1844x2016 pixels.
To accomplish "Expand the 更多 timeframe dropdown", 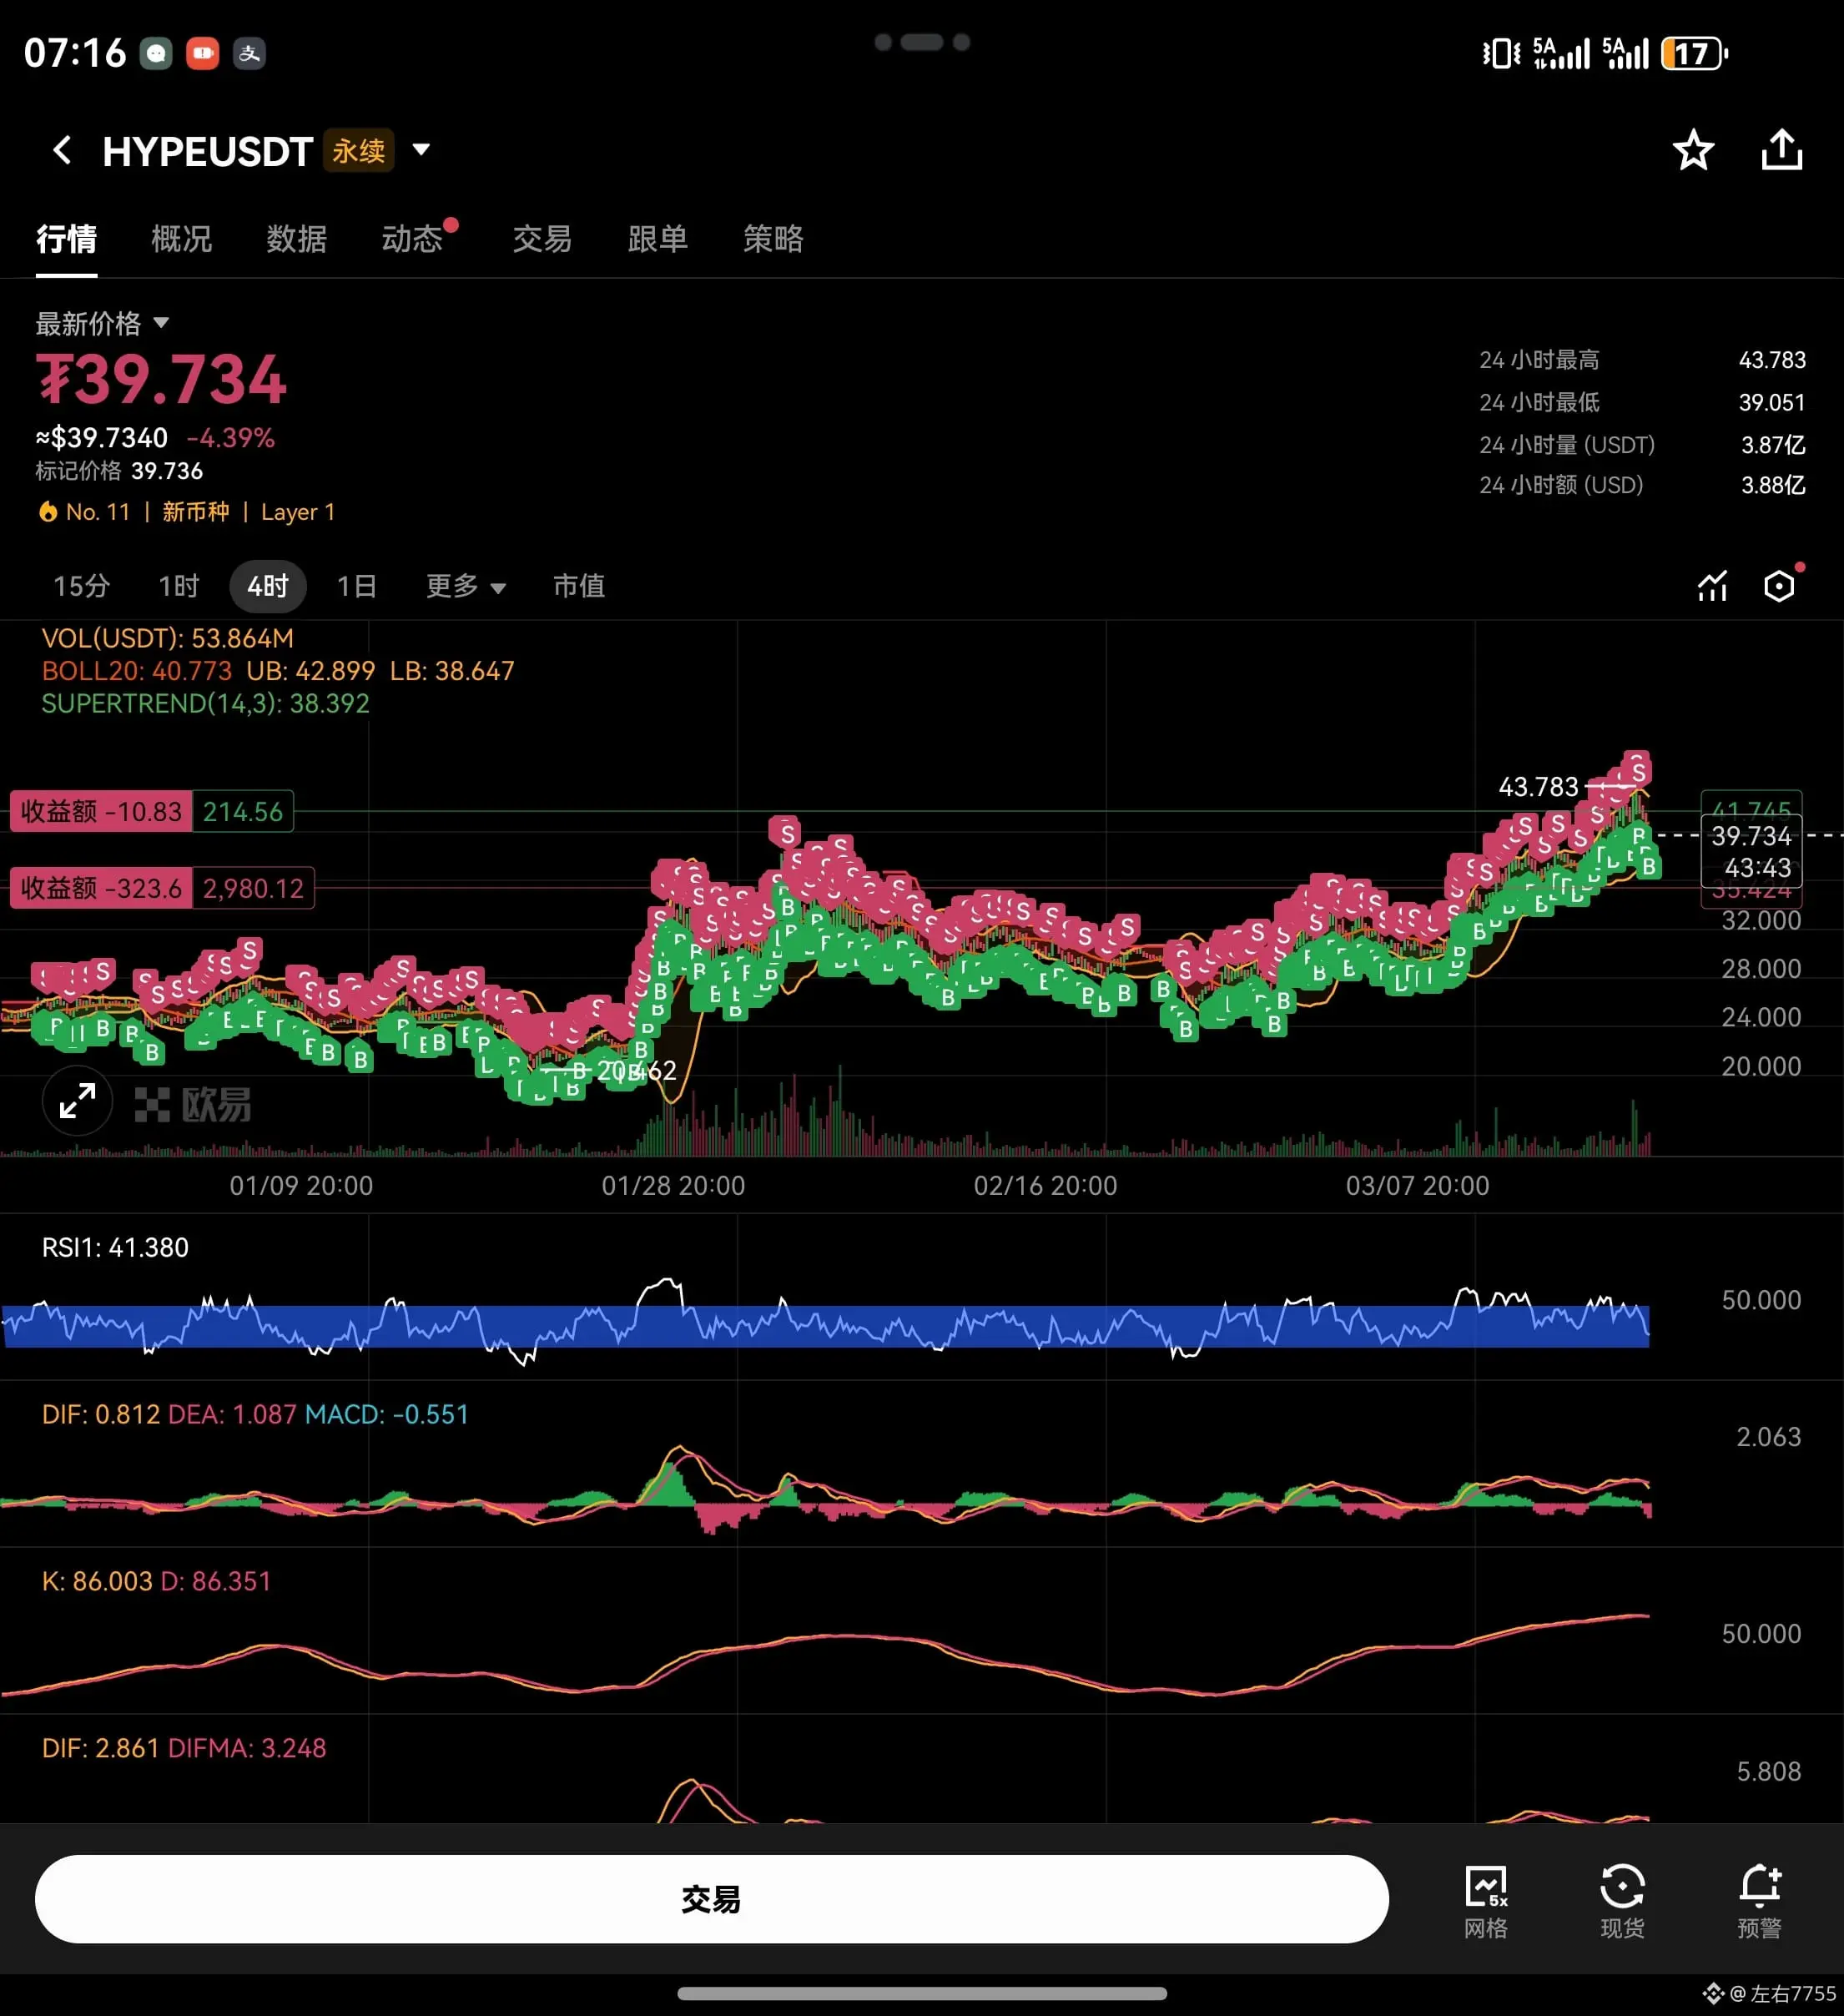I will point(465,586).
